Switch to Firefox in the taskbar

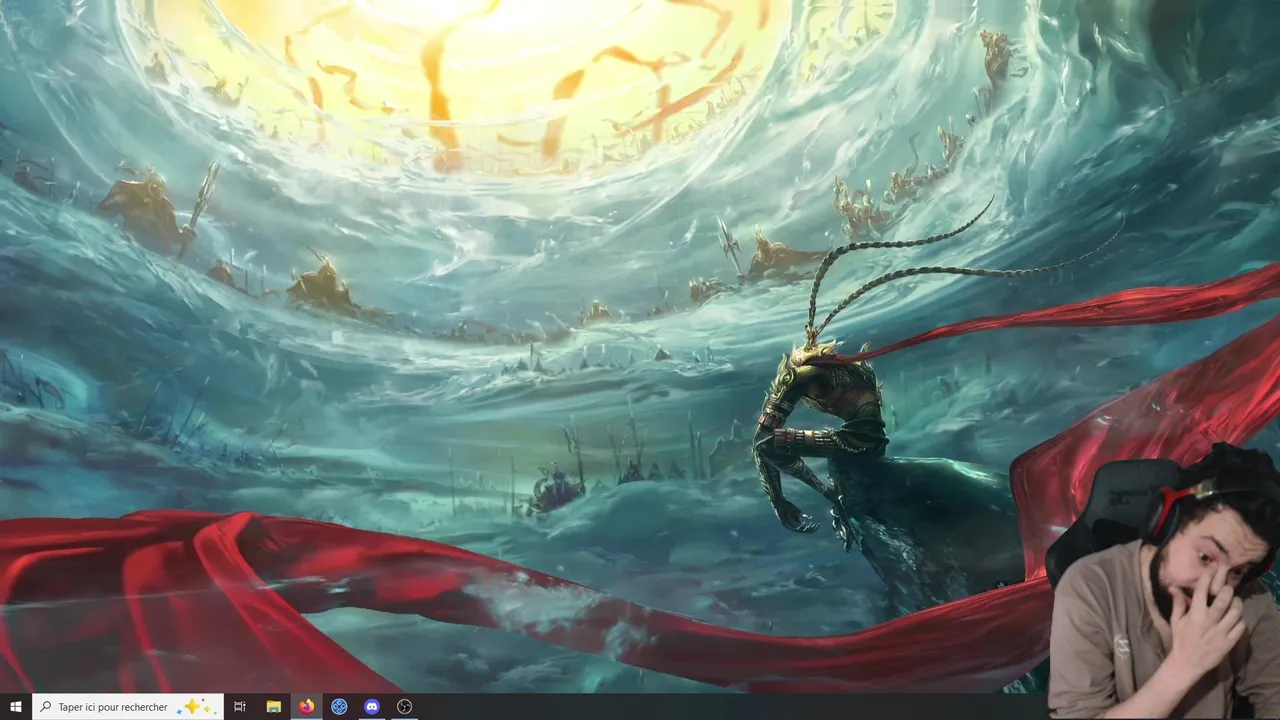click(x=306, y=707)
